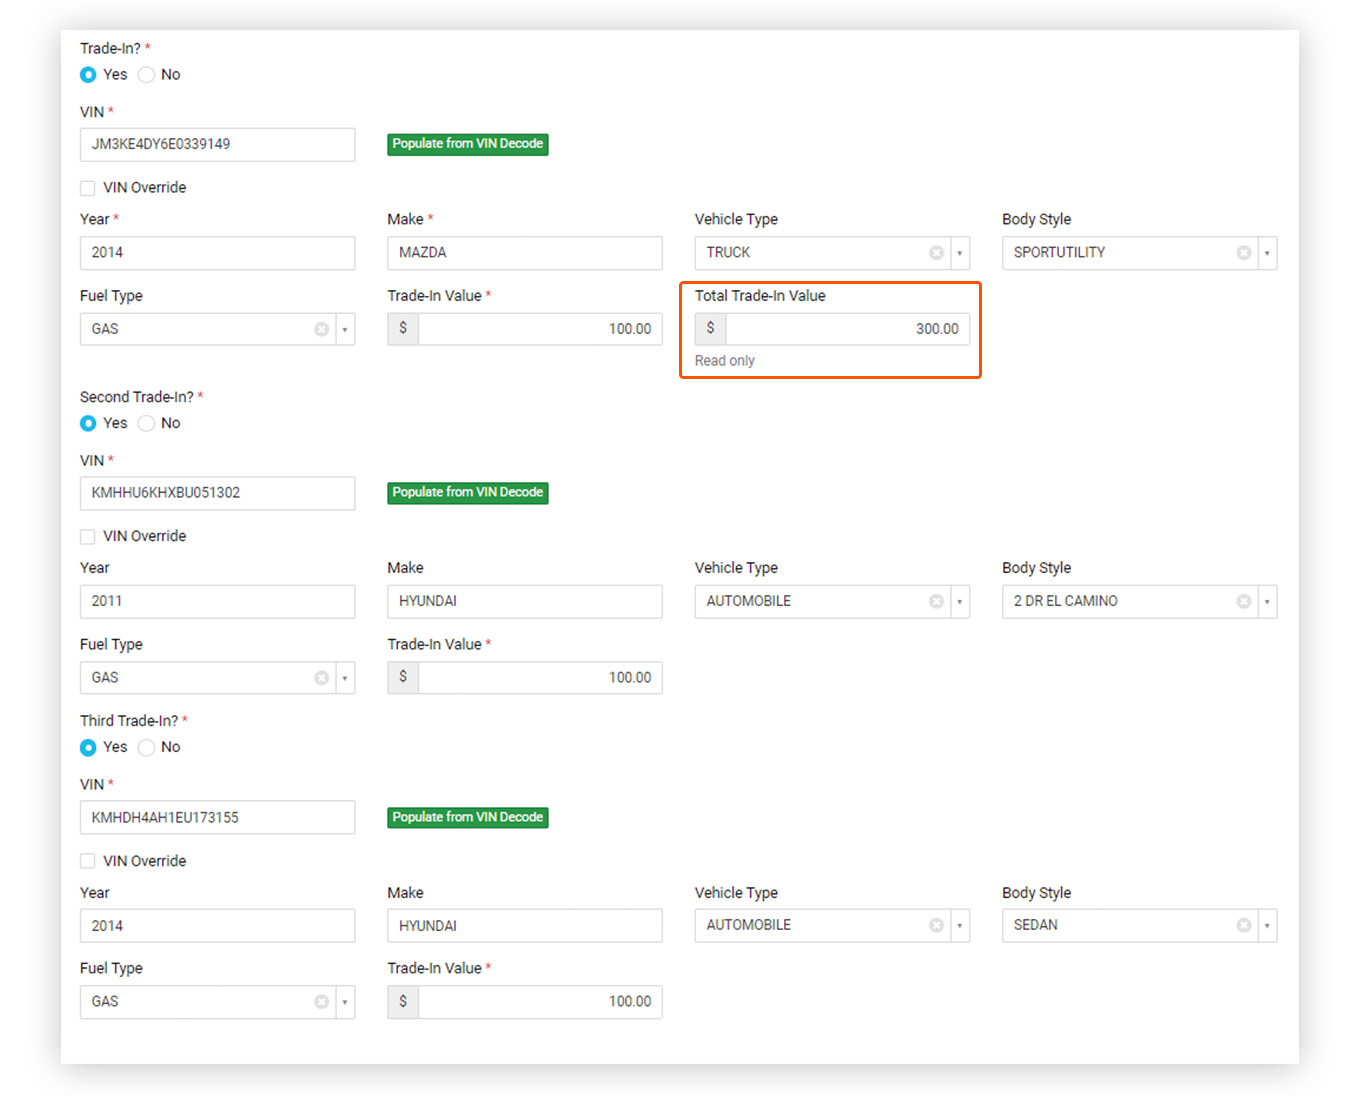Clear third trade-in GAS fuel type
This screenshot has width=1360, height=1096.
(321, 1002)
